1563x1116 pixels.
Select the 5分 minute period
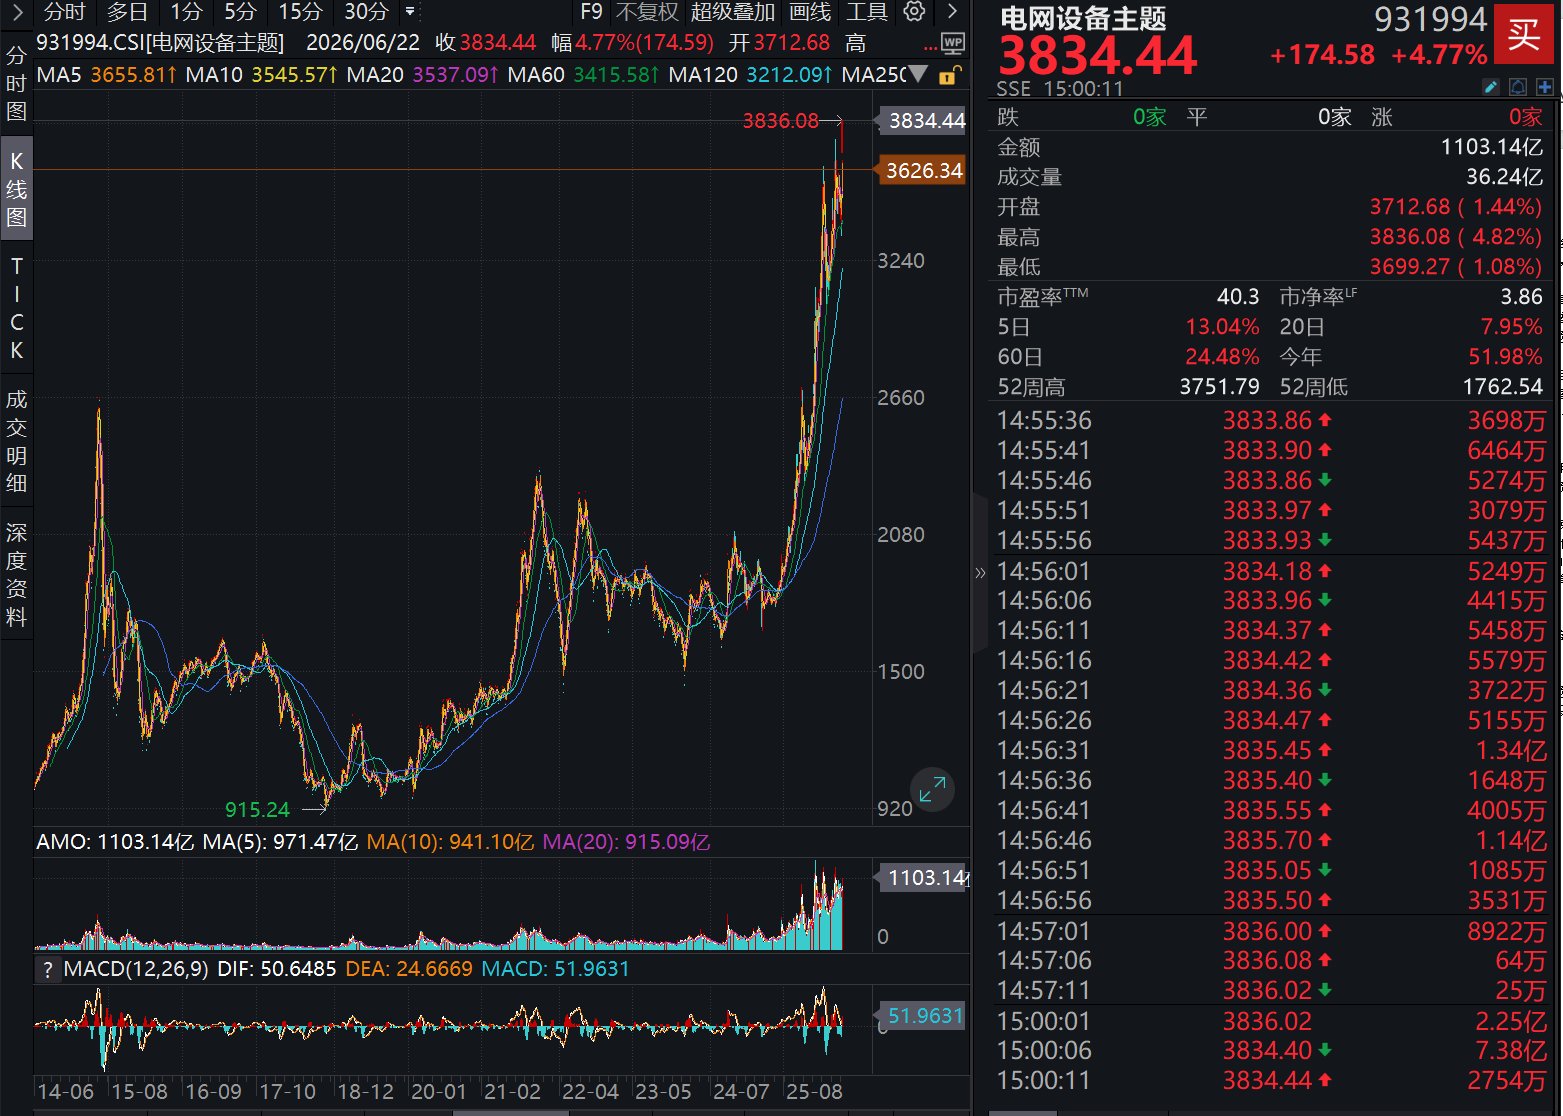[x=240, y=12]
